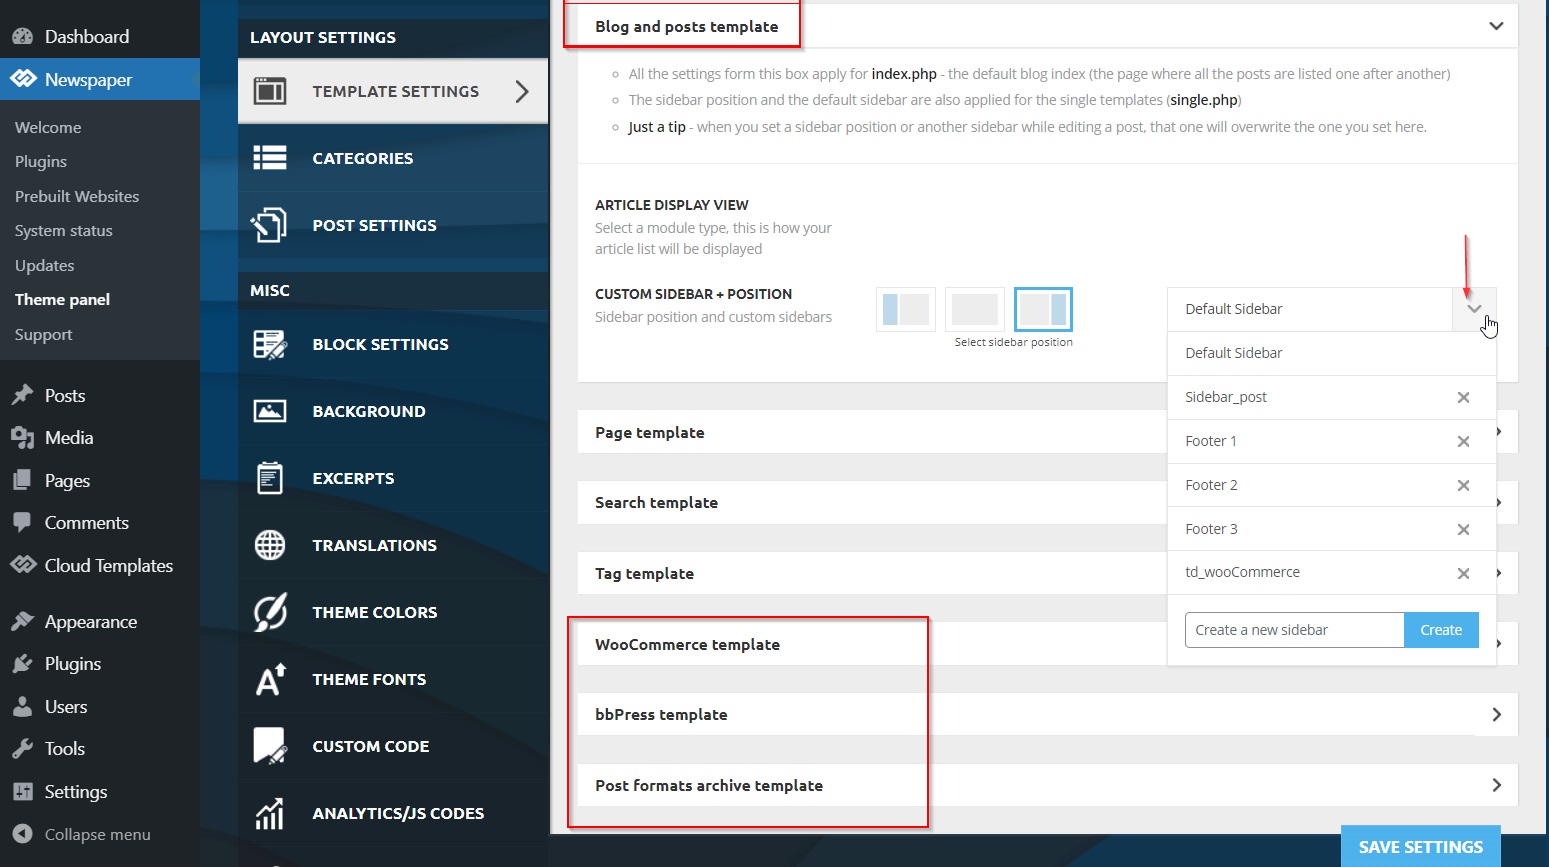Click the Theme Fonts icon
This screenshot has height=867, width=1549.
[x=270, y=679]
